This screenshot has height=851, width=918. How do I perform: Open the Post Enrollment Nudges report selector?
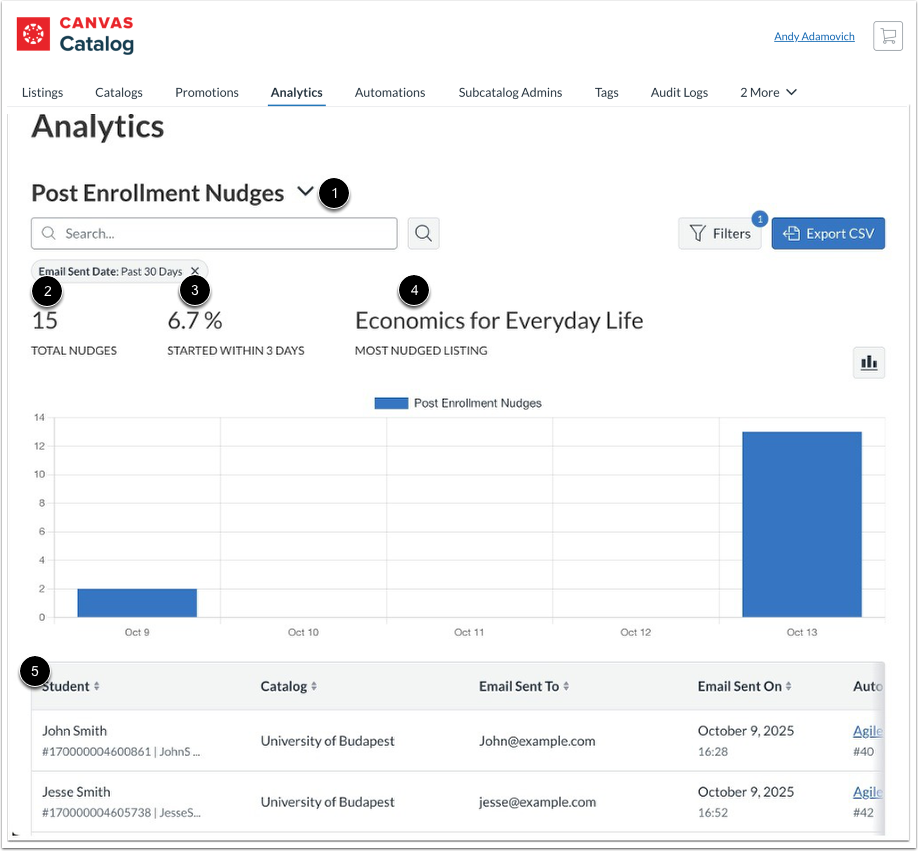(306, 192)
